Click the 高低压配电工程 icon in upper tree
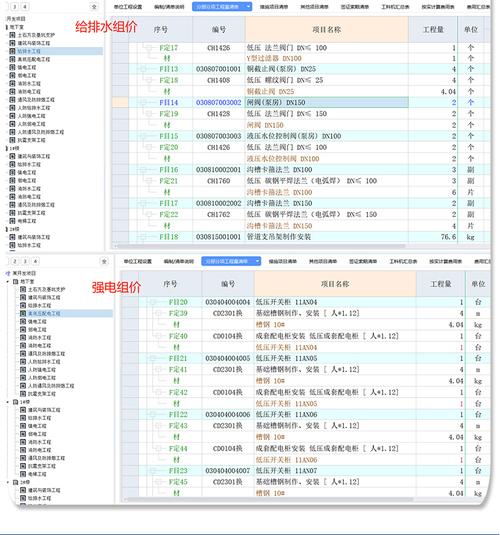This screenshot has width=500, height=535. tap(12, 59)
